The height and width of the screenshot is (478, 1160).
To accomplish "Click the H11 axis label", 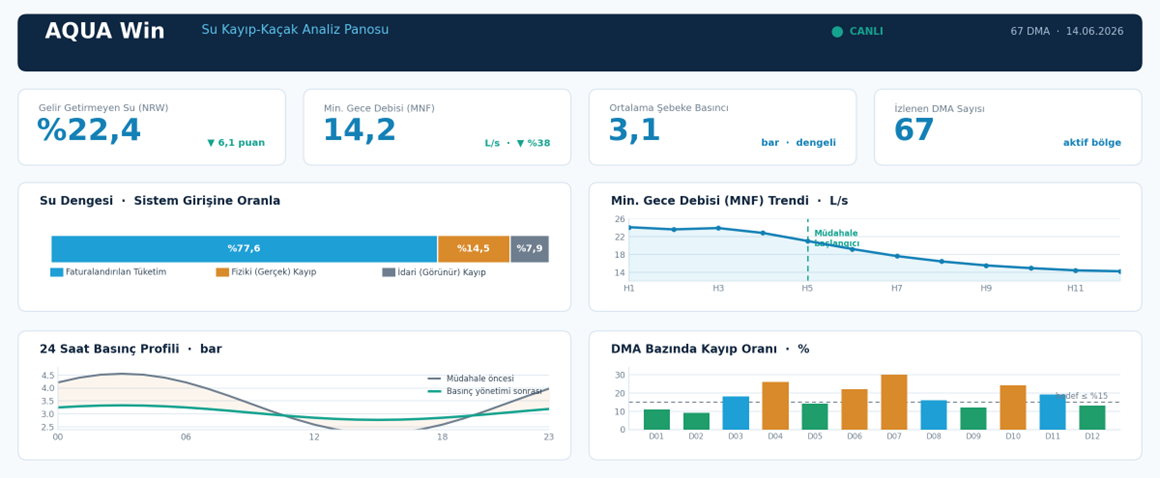I will point(1076,289).
